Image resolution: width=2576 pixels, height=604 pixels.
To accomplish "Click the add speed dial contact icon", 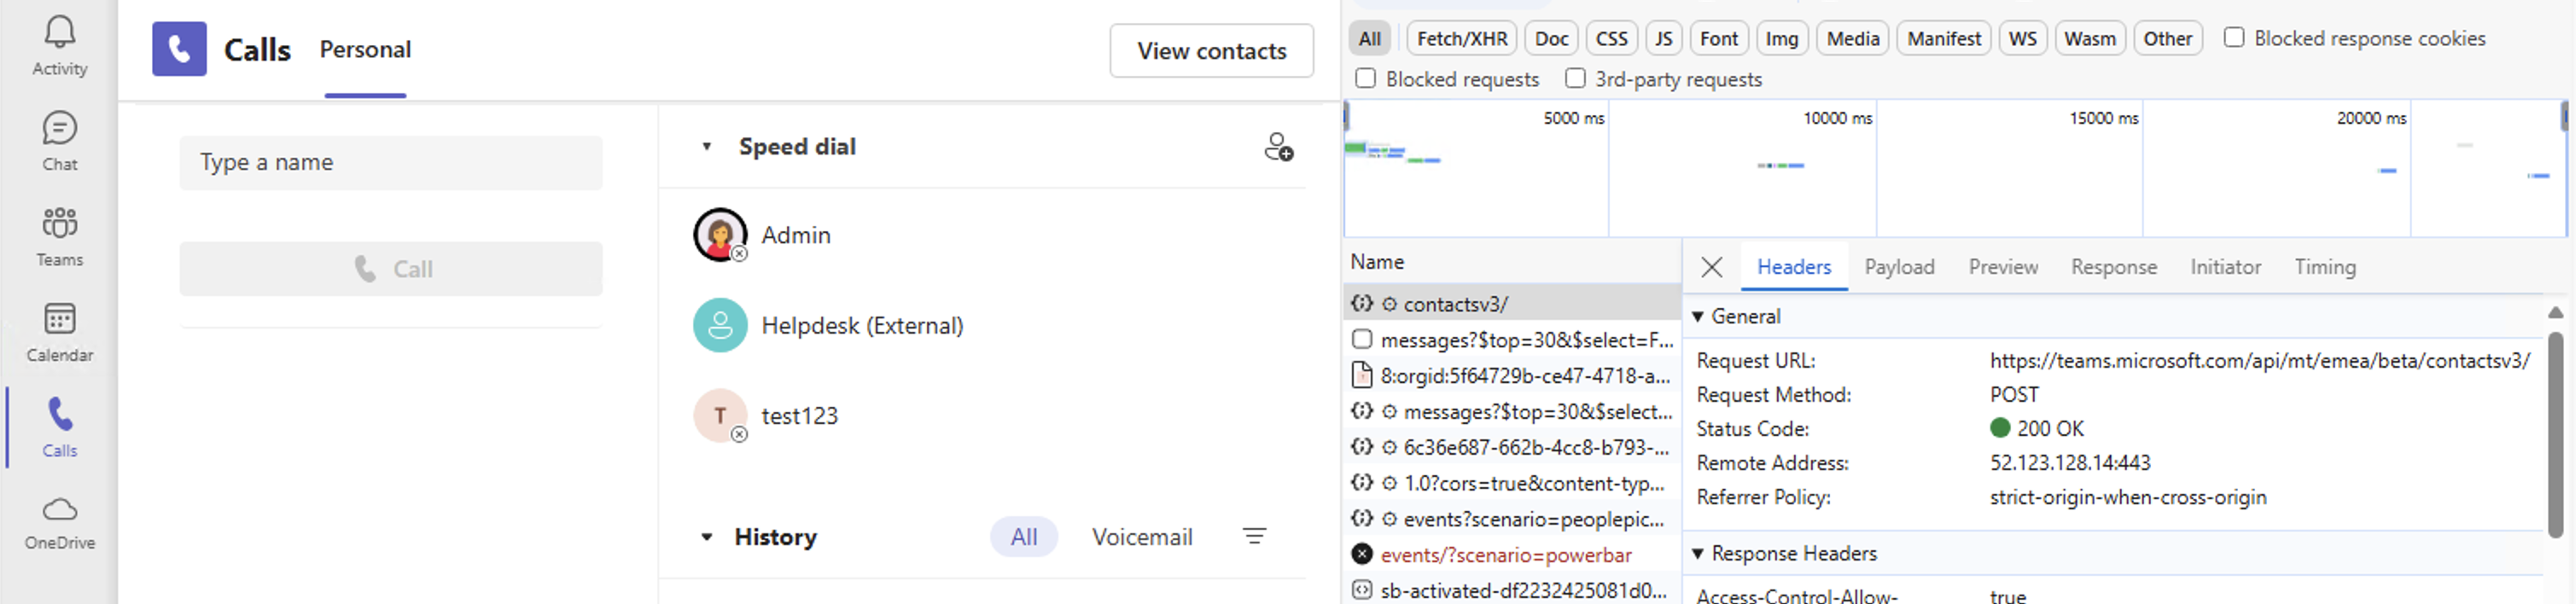I will pos(1278,147).
